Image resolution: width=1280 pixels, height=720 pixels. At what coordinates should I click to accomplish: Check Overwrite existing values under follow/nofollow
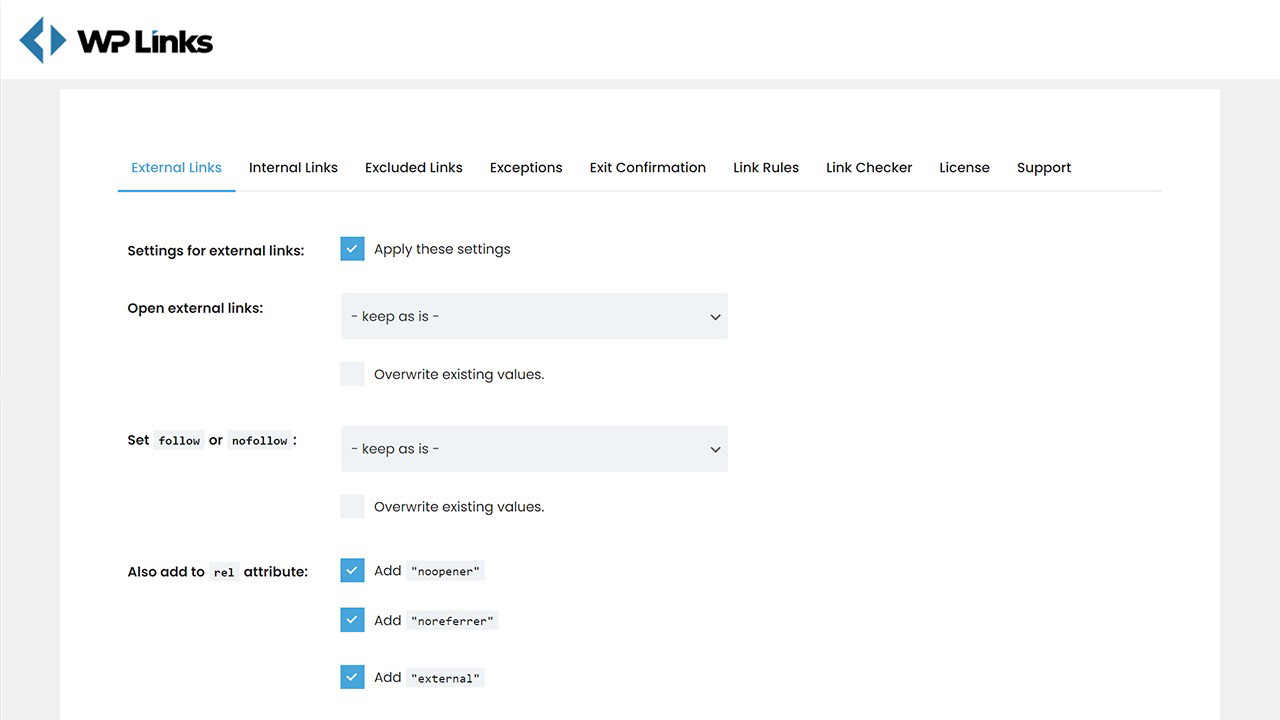coord(352,506)
